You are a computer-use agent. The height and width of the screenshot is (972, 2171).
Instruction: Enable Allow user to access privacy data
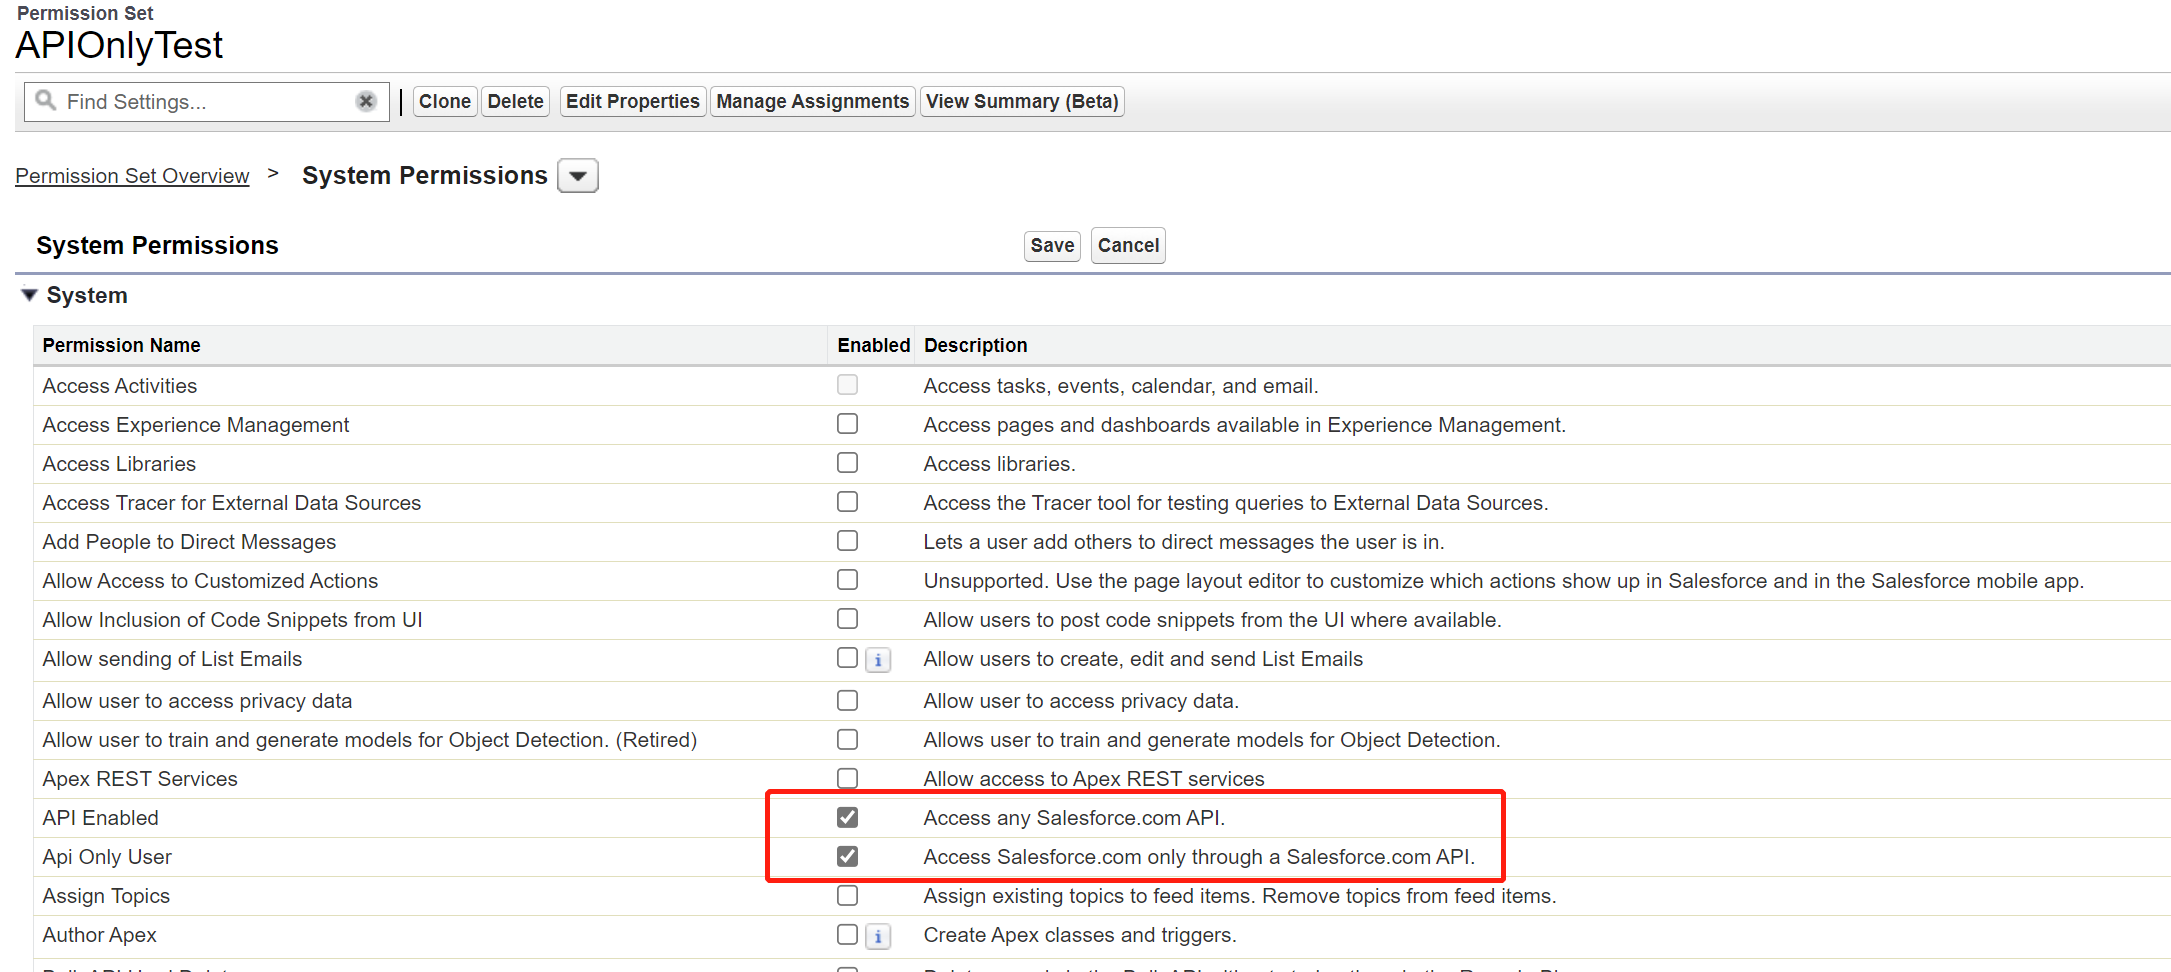point(847,700)
